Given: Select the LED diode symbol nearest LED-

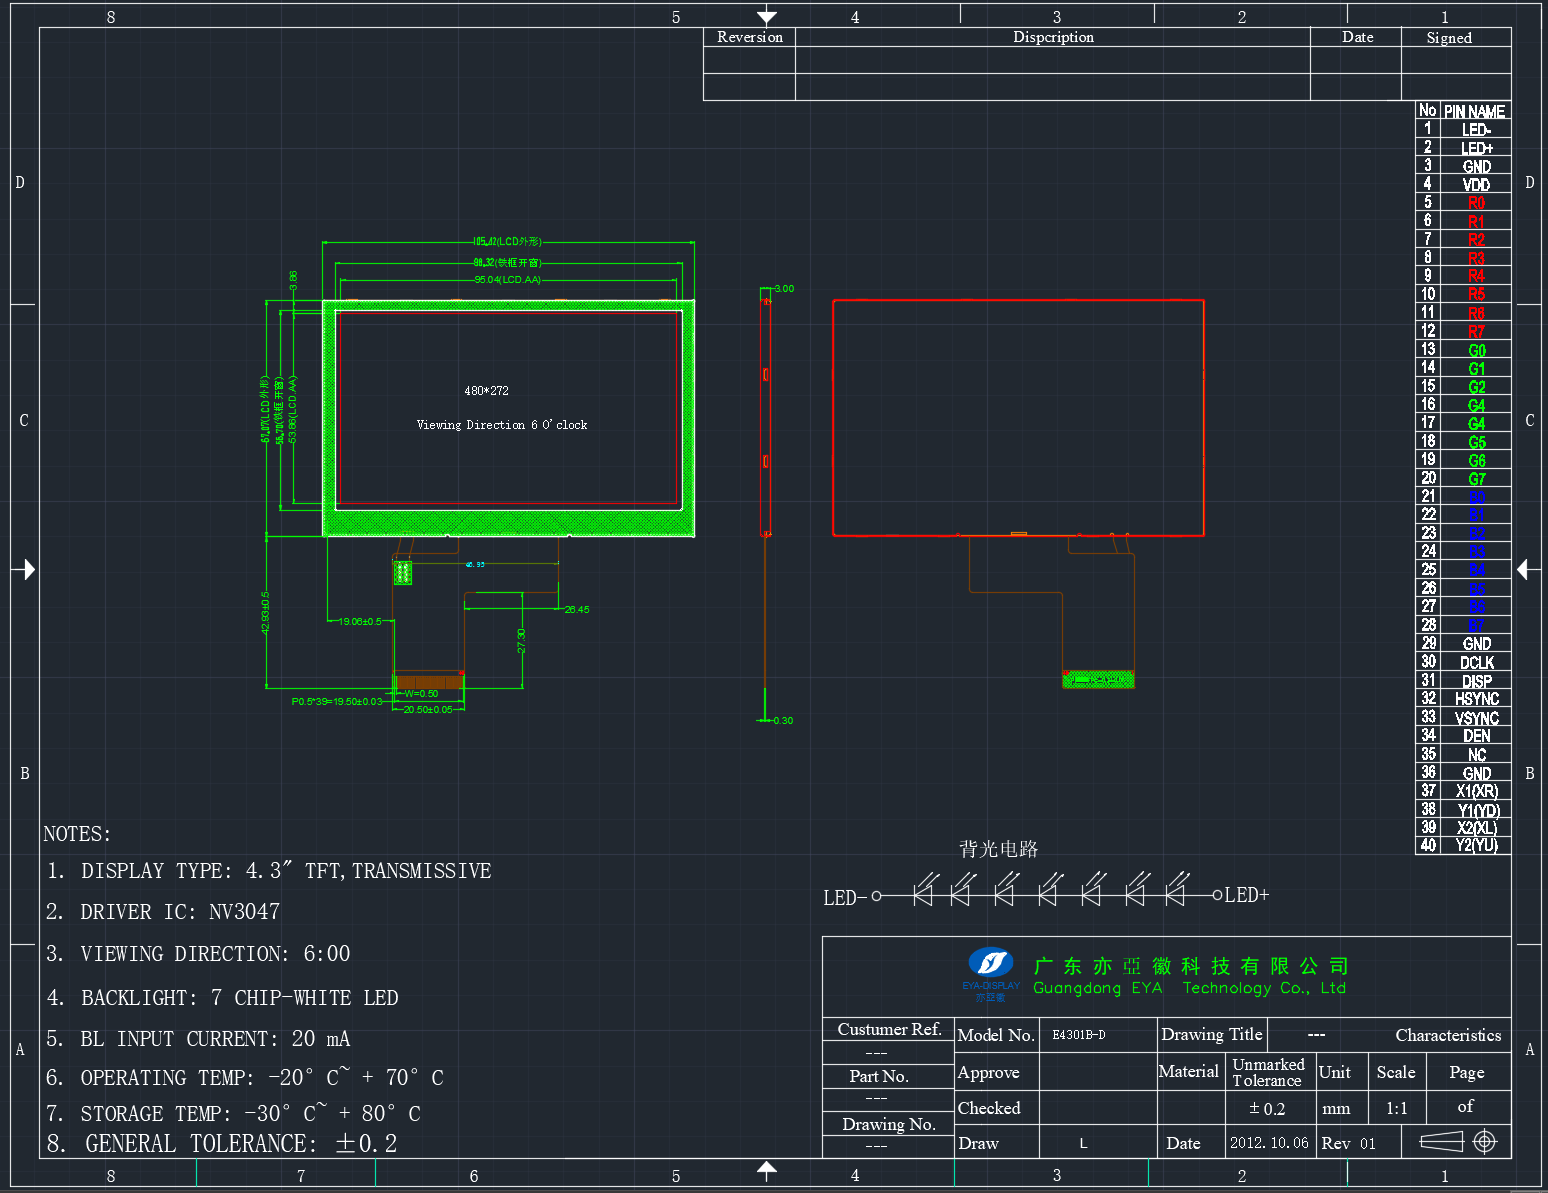Looking at the screenshot, I should click(925, 889).
